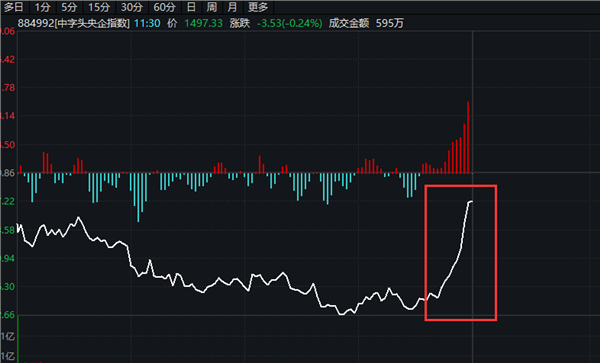Click the 成交金额 turnover label
Image resolution: width=600 pixels, height=363 pixels.
[x=349, y=23]
